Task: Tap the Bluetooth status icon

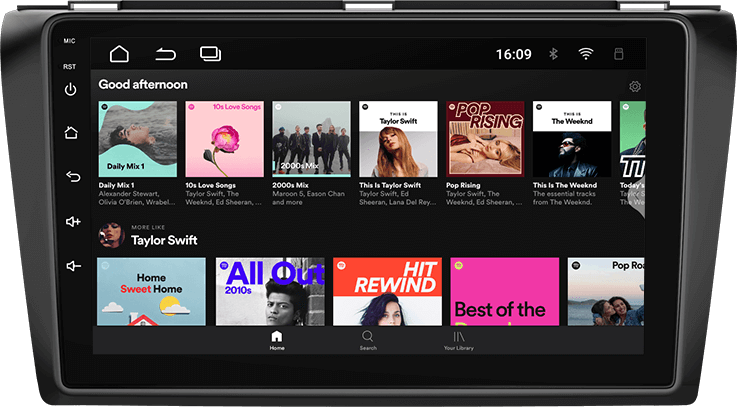Action: [553, 54]
